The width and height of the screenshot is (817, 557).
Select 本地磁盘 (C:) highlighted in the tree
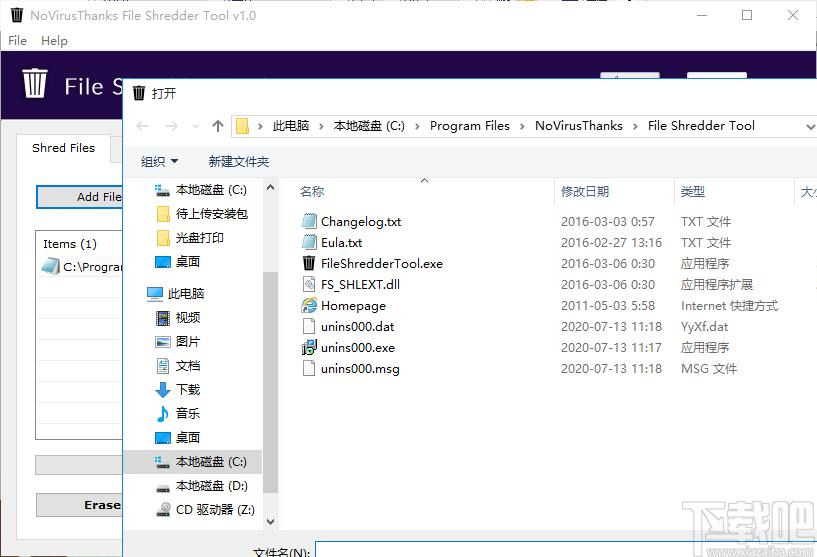click(193, 462)
